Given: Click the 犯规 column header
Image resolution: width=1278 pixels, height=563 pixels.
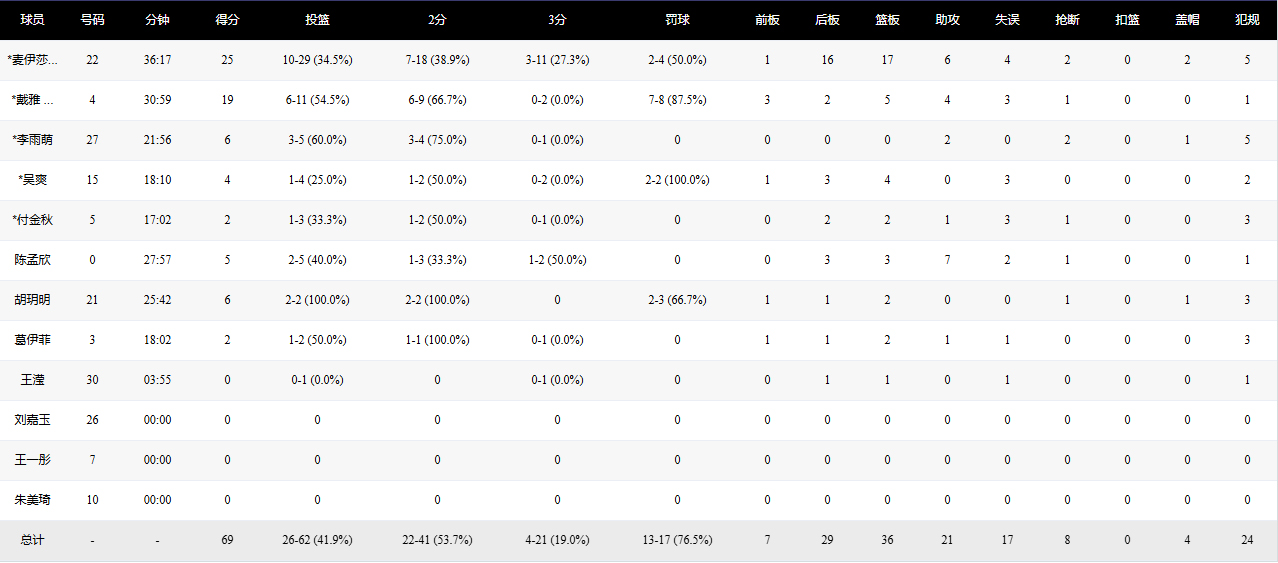Looking at the screenshot, I should click(1247, 20).
